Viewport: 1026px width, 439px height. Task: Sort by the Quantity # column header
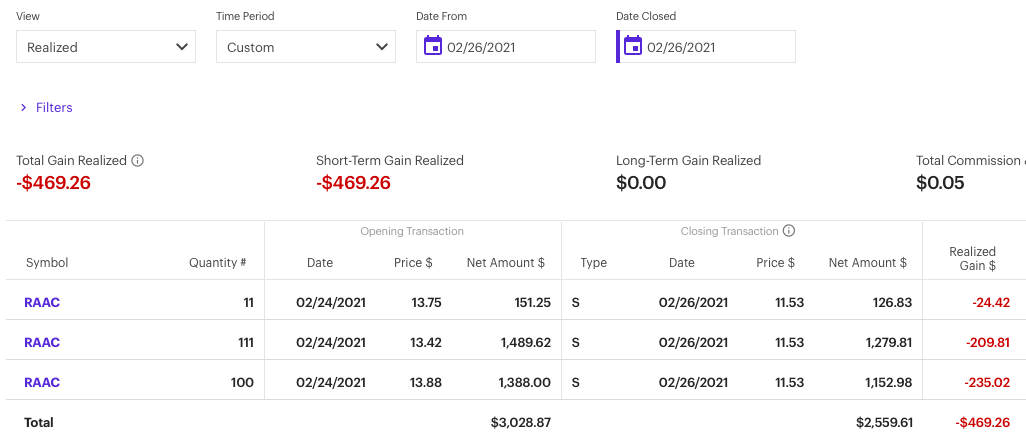[218, 263]
